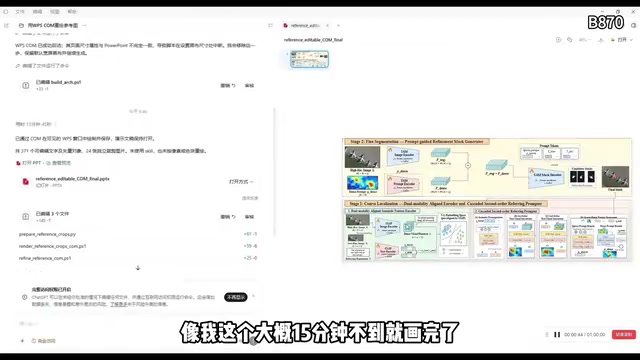Open the reference_editable_COM_final.pptx file card
The width and height of the screenshot is (640, 360).
tap(138, 182)
